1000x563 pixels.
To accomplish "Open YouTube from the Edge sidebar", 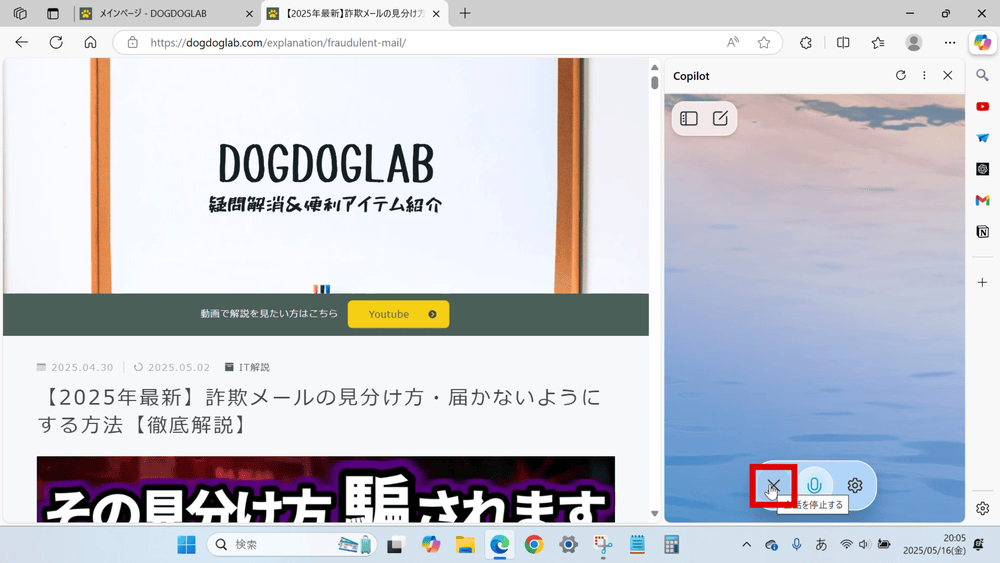I will pos(983,106).
